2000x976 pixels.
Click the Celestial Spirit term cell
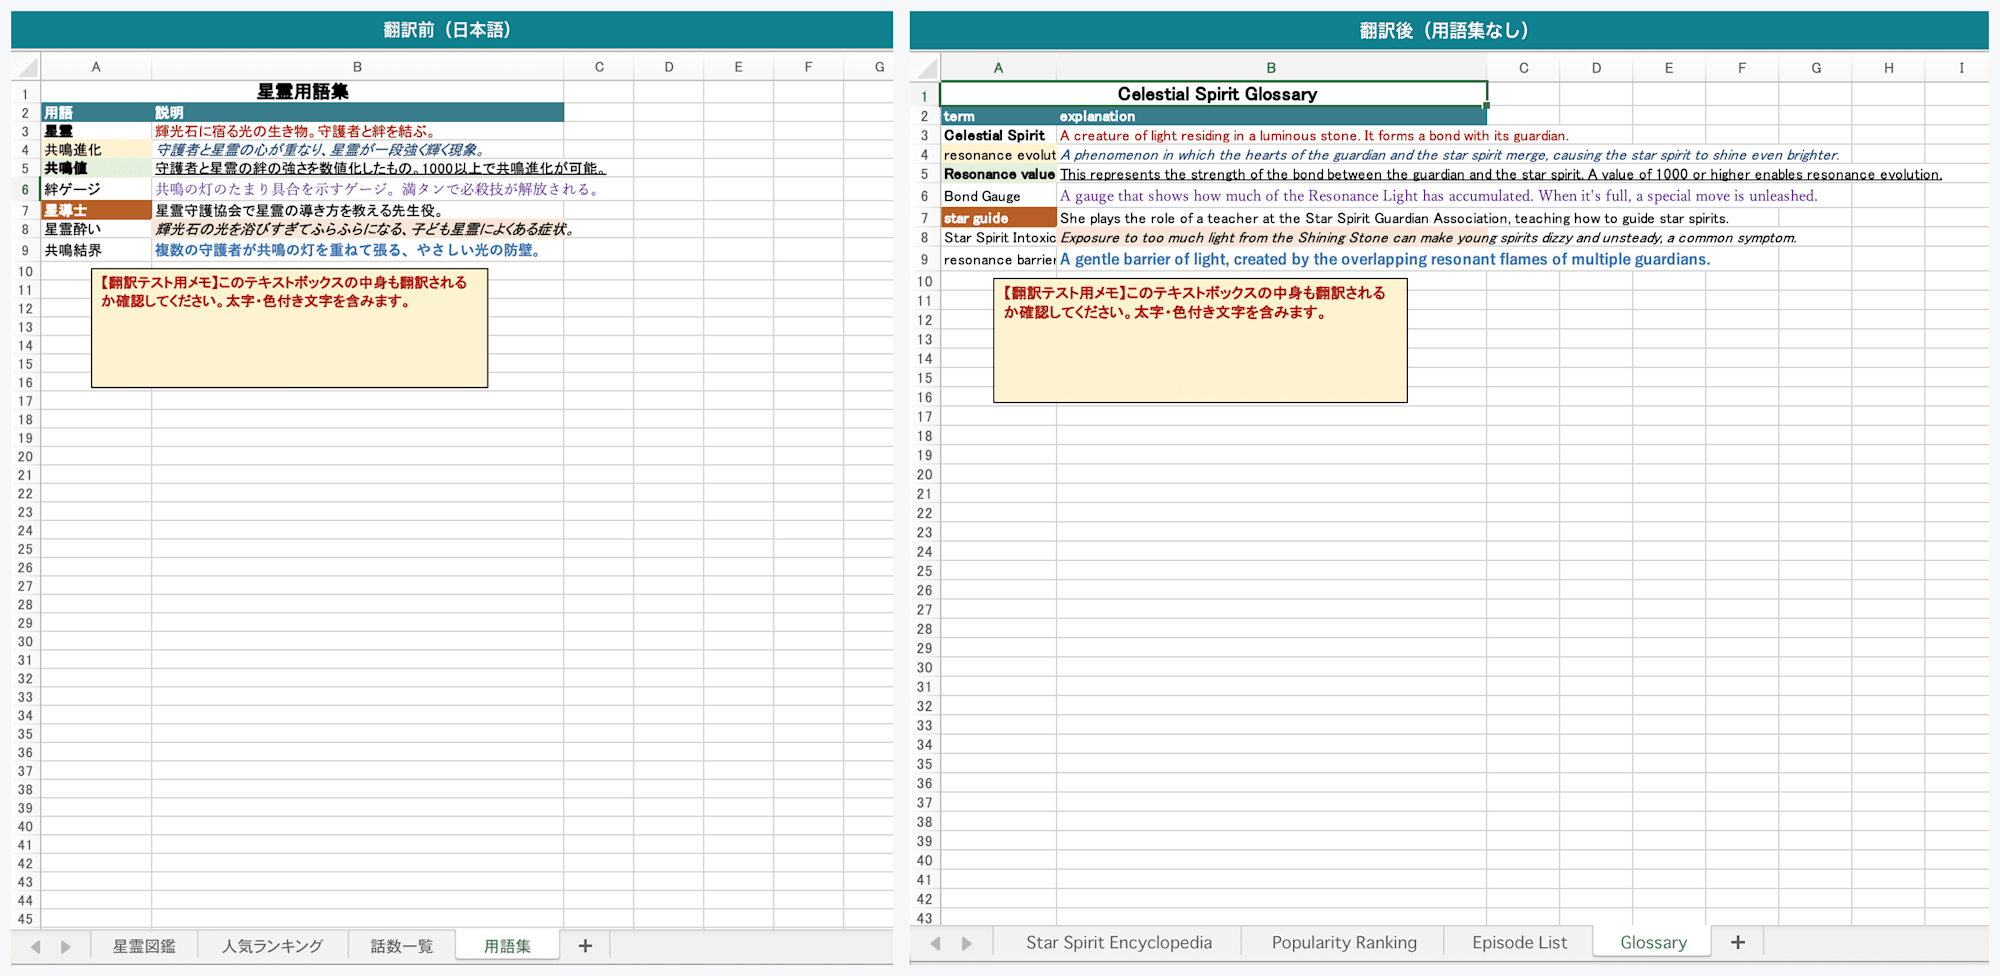tap(998, 135)
